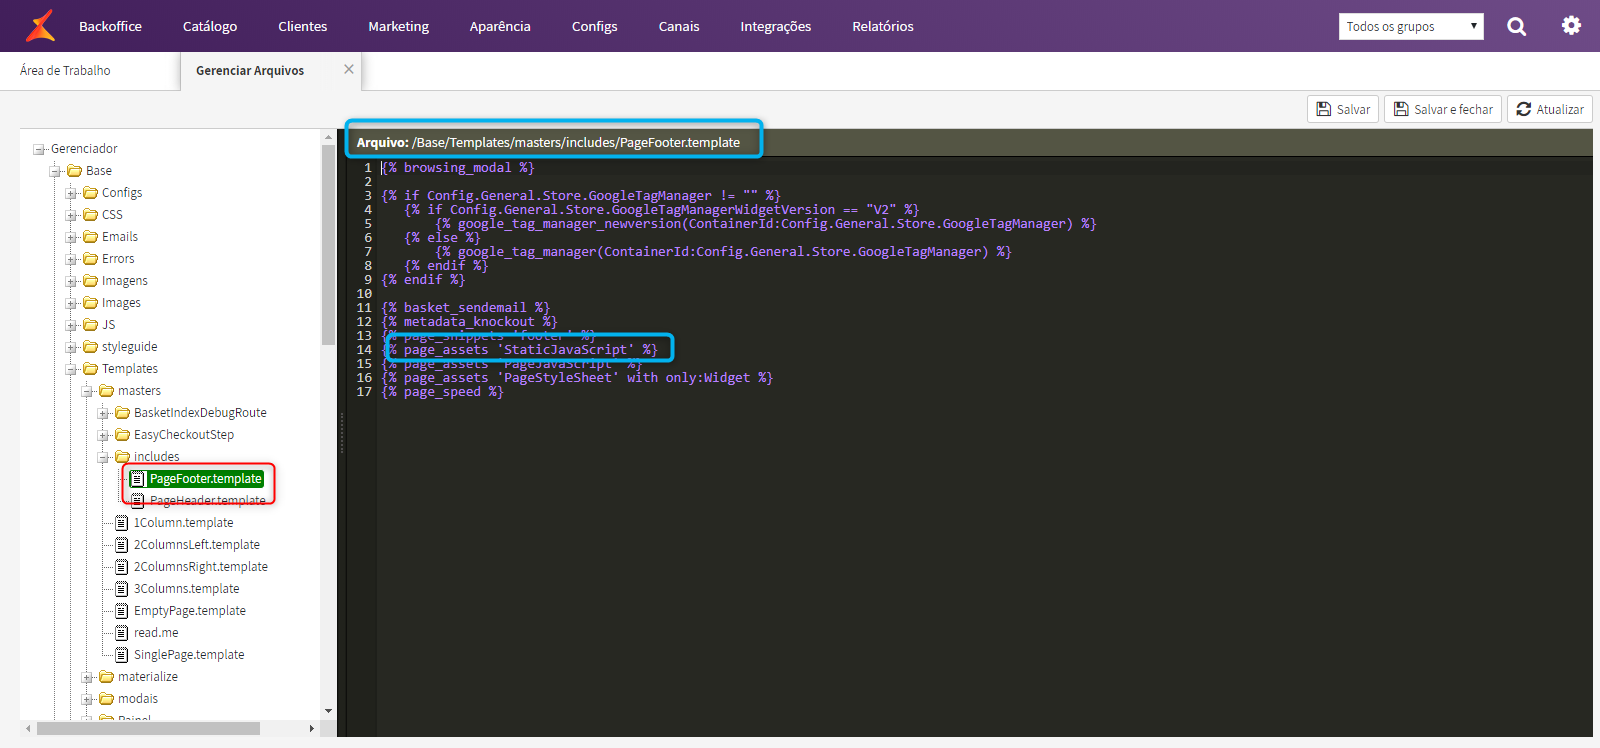
Task: Click the file tree horizontal scrollbar
Action: (x=148, y=728)
